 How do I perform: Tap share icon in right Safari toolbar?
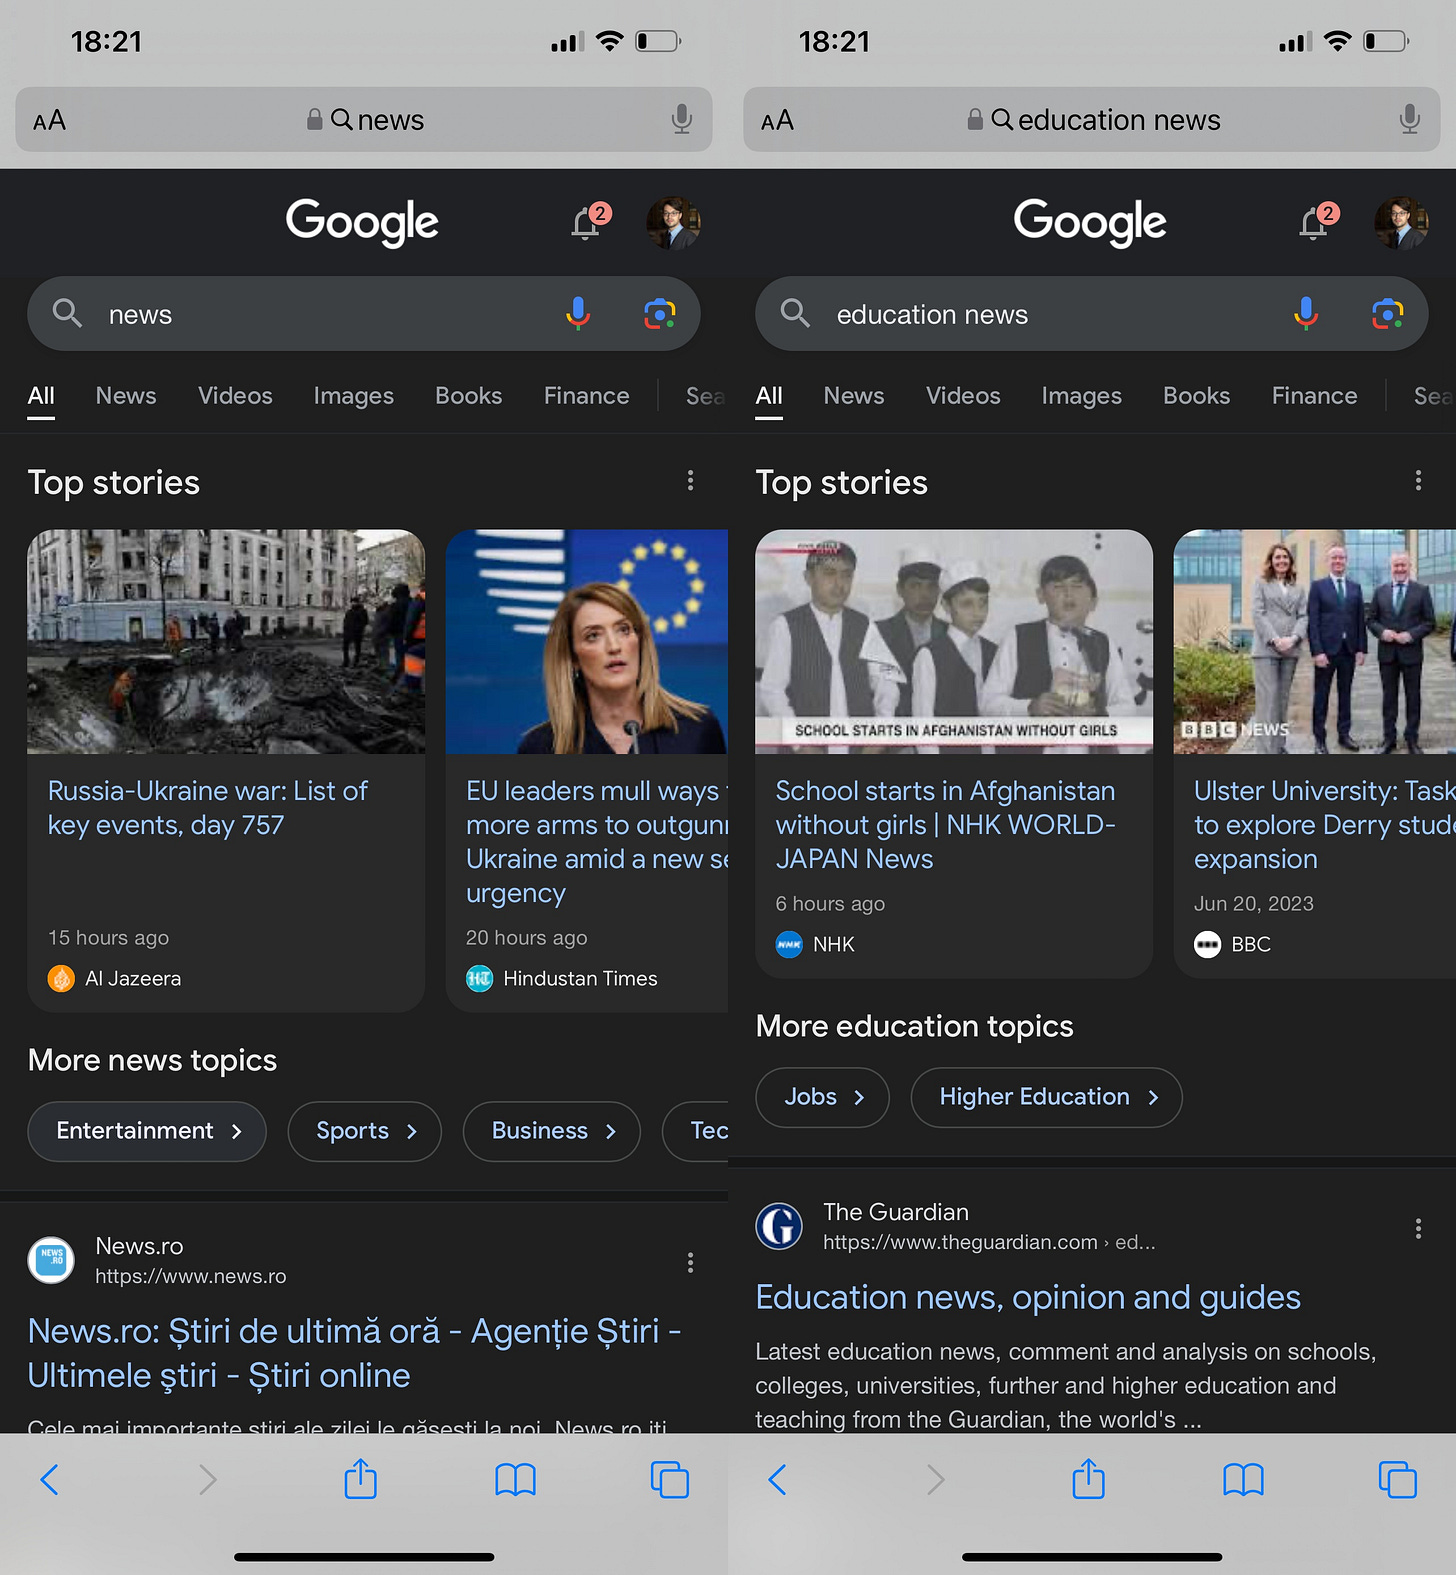(1089, 1478)
